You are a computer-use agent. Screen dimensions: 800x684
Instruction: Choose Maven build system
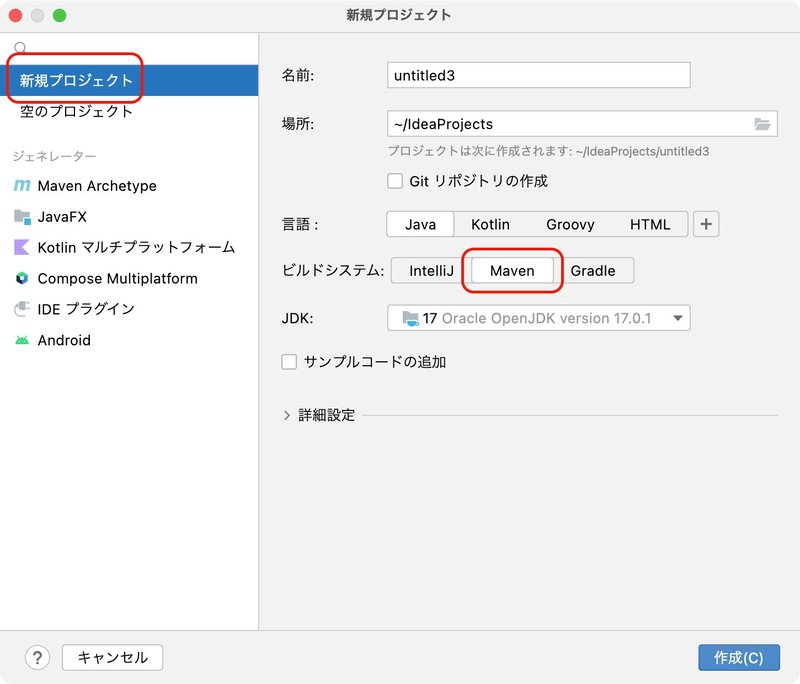point(512,270)
